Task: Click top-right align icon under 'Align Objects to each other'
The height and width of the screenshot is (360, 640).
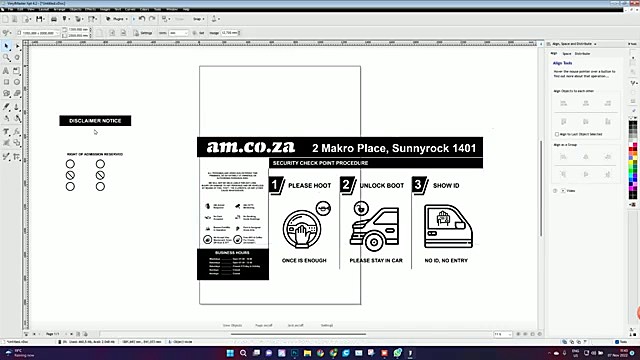Action: [608, 103]
